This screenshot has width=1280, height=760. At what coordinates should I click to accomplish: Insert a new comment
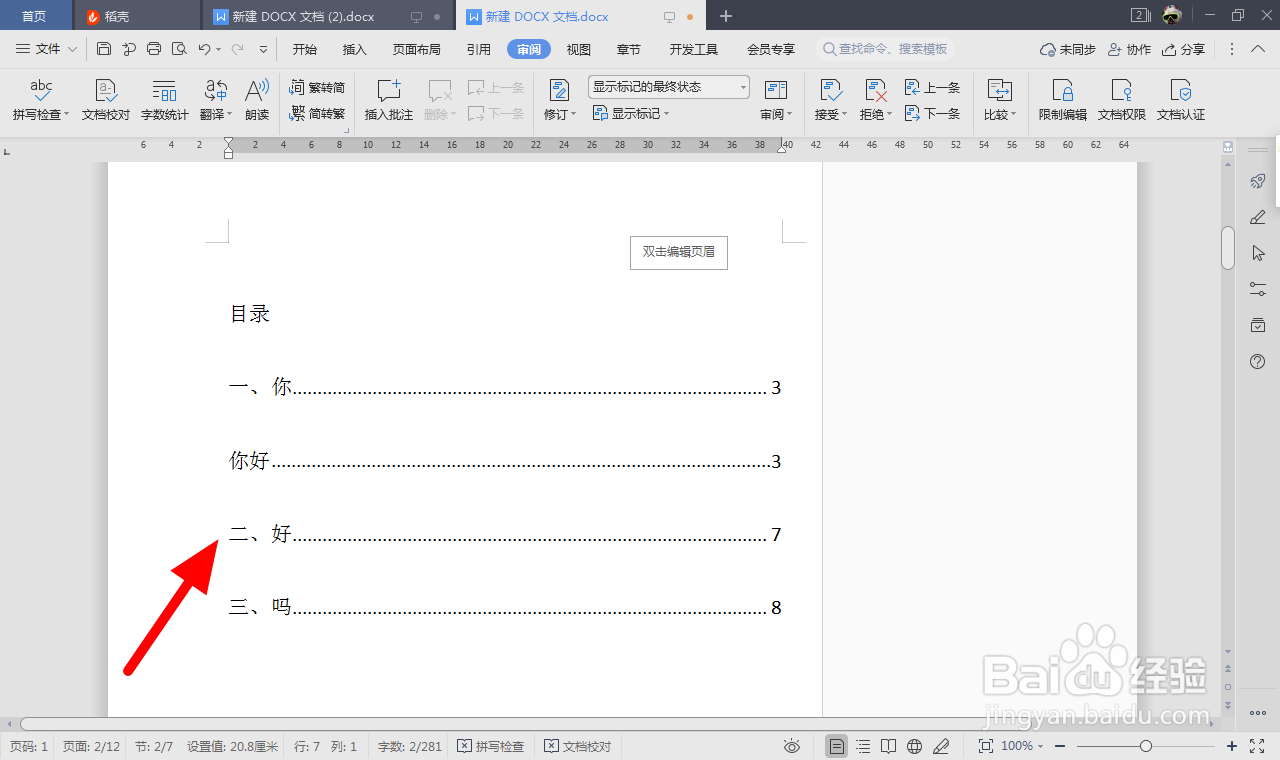click(389, 100)
